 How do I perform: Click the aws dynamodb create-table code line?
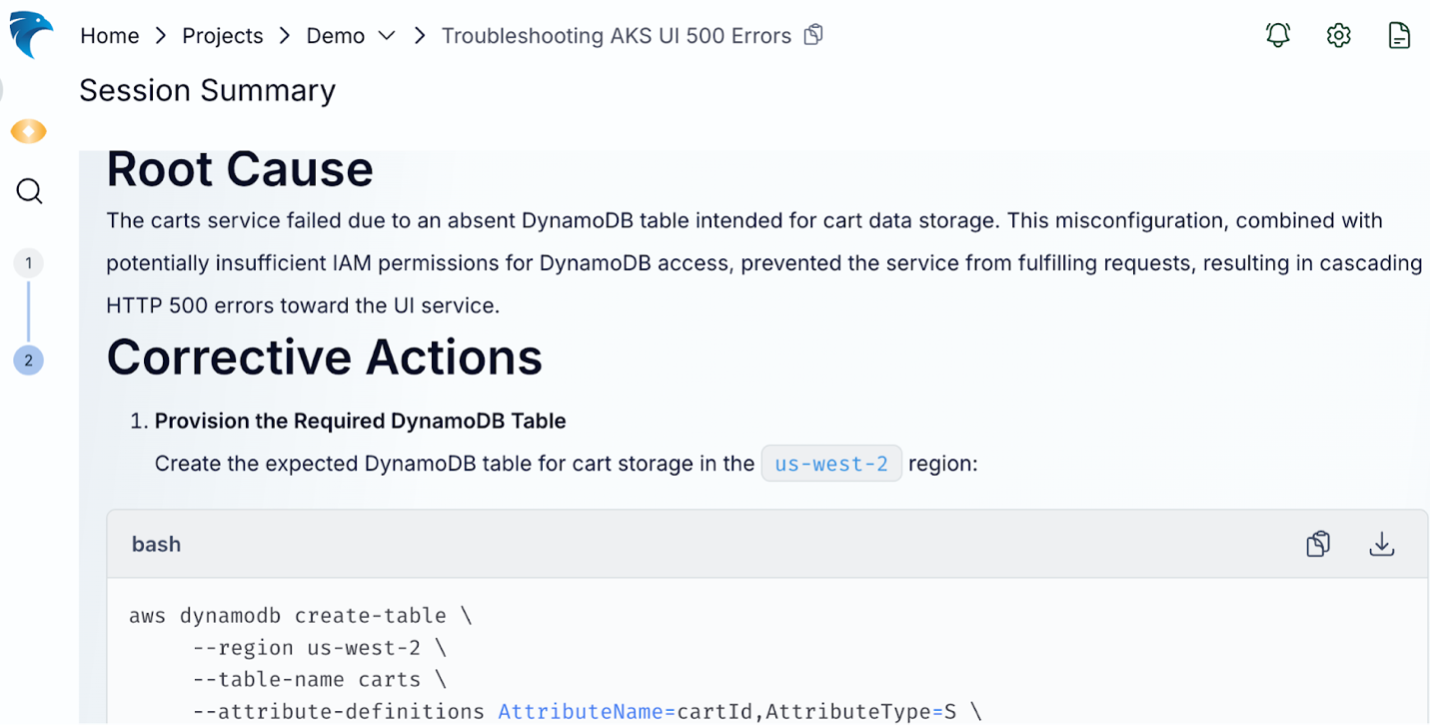click(300, 616)
